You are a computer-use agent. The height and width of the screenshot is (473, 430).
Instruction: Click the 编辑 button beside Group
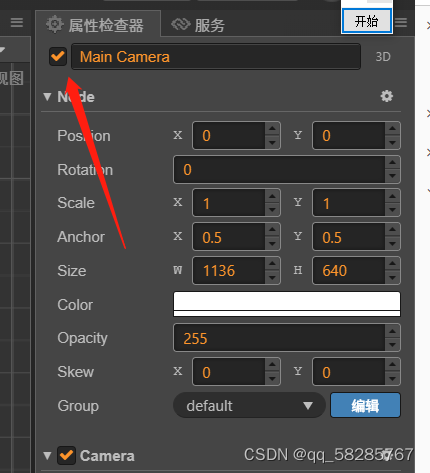pos(365,405)
